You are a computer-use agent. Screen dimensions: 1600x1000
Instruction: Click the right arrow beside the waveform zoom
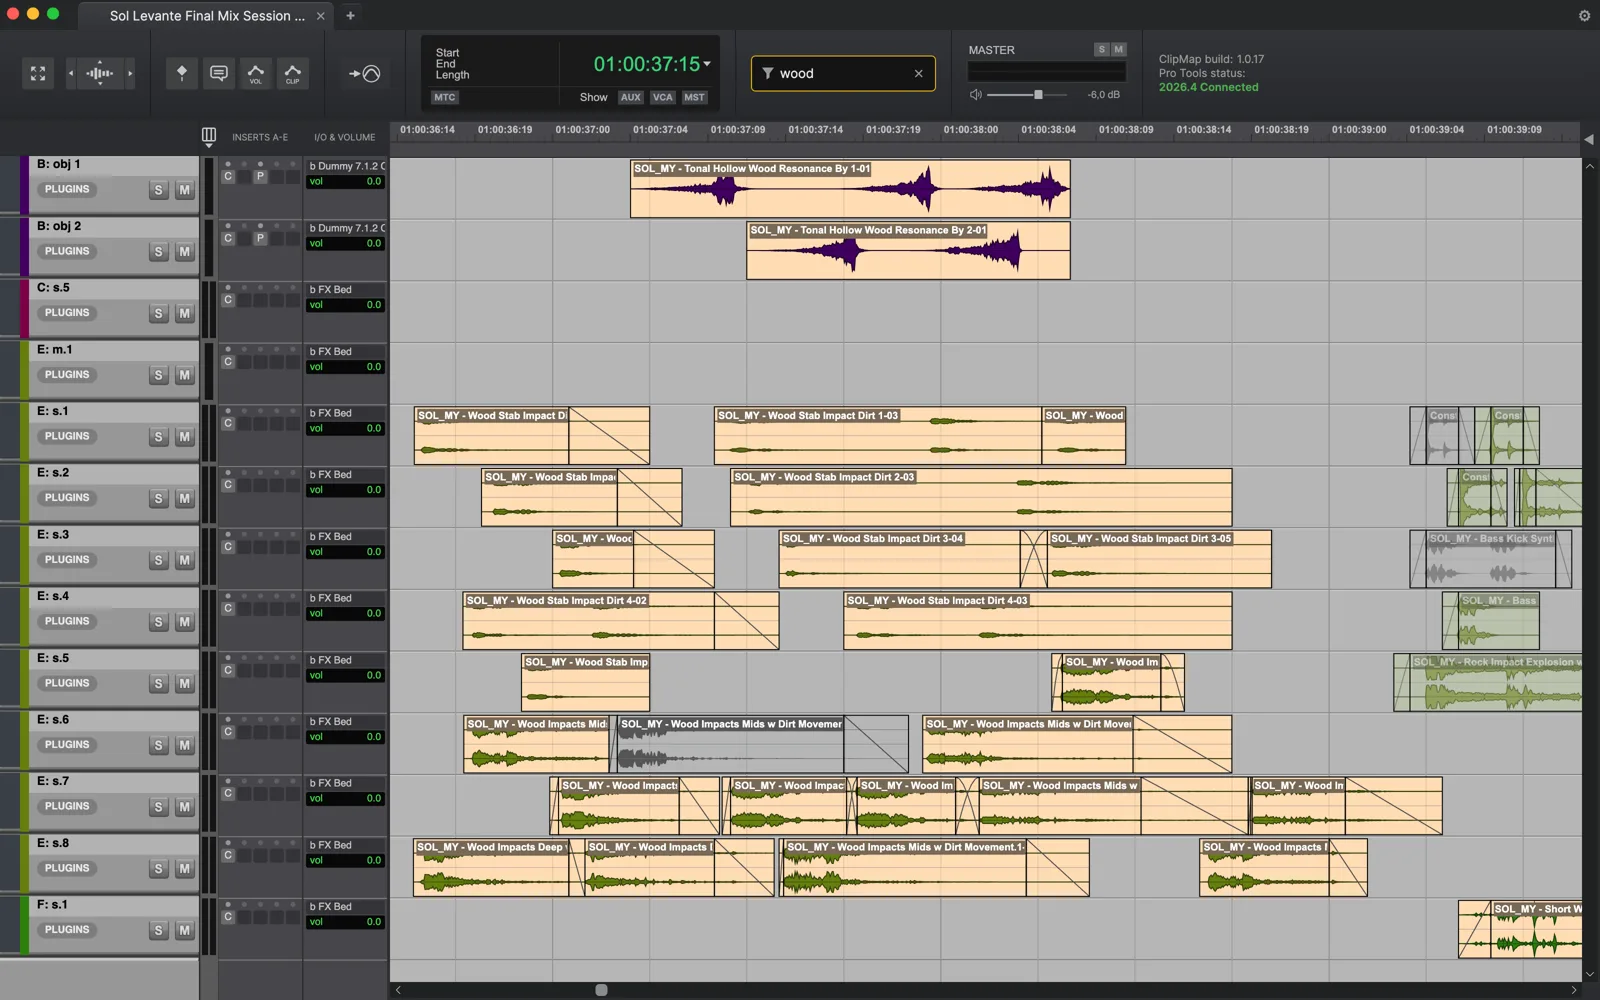tap(130, 73)
